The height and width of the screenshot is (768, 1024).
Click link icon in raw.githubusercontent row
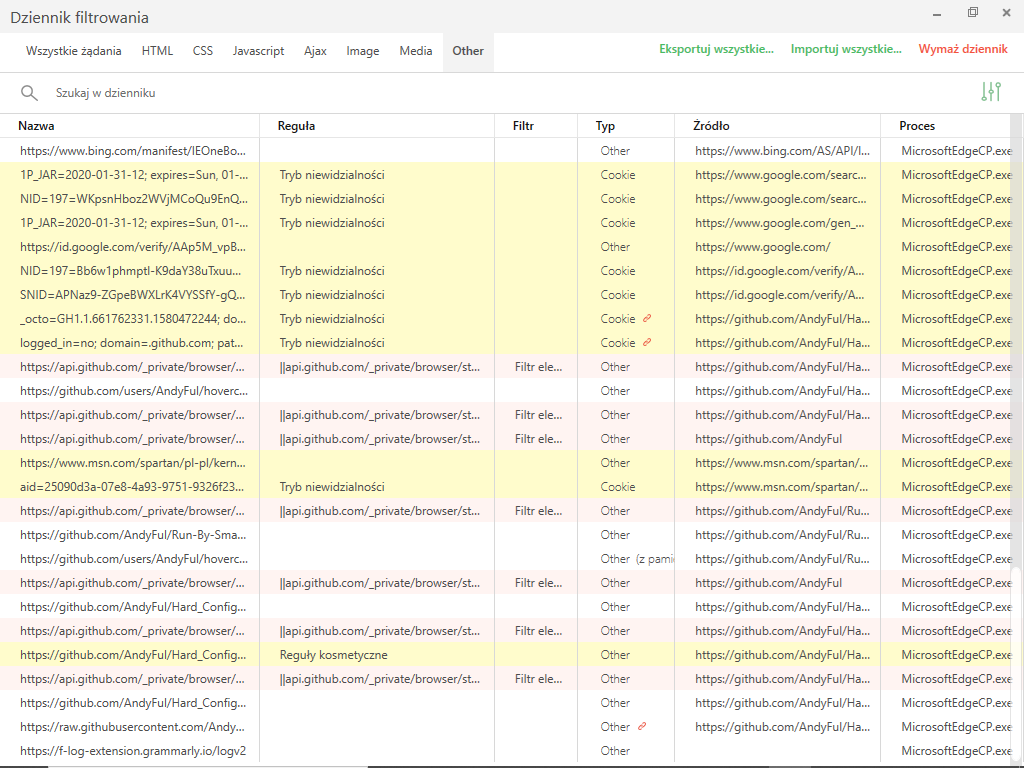pyautogui.click(x=642, y=727)
